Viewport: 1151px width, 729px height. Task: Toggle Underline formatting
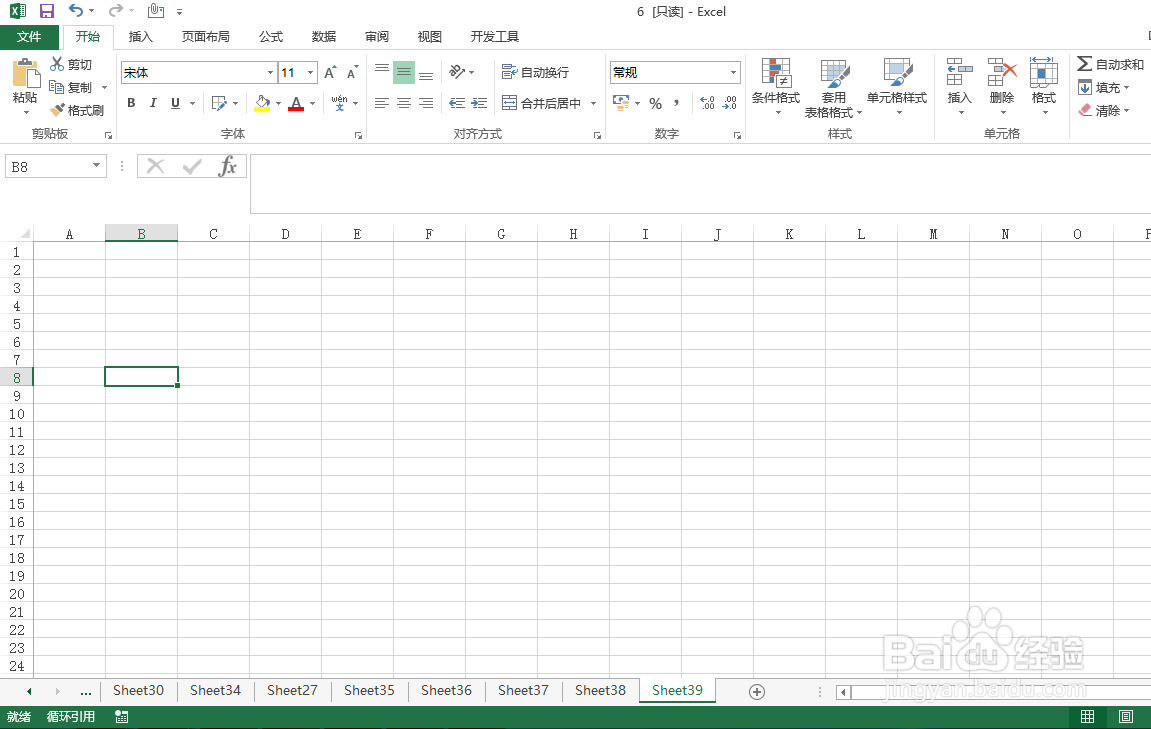click(x=175, y=103)
